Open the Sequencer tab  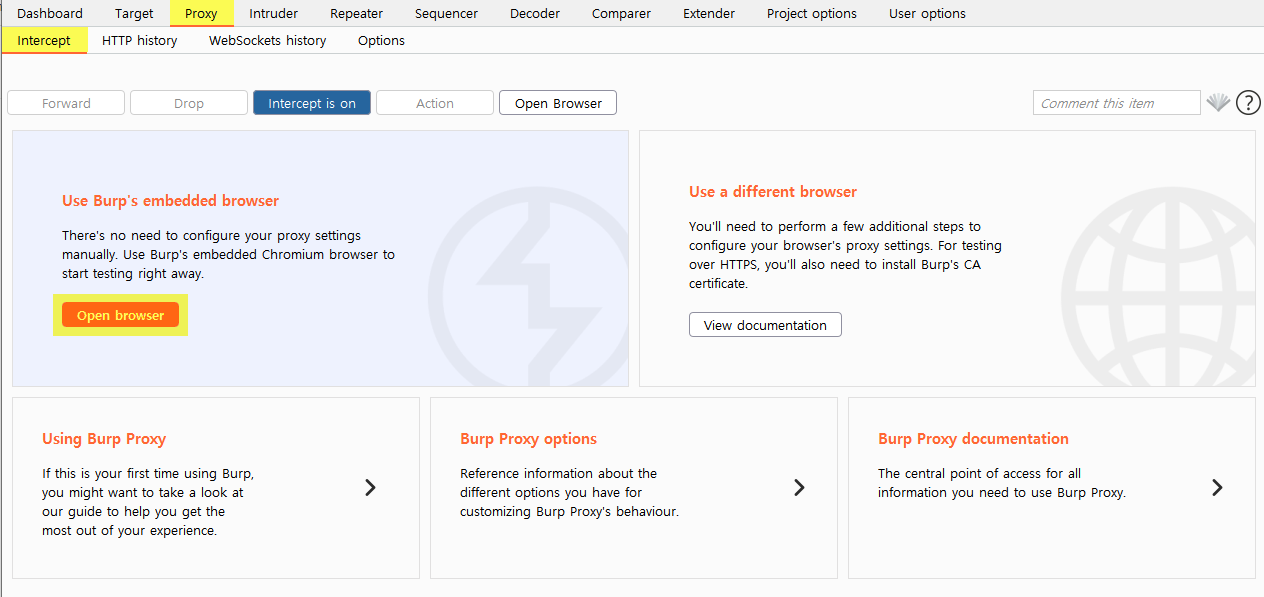coord(446,13)
